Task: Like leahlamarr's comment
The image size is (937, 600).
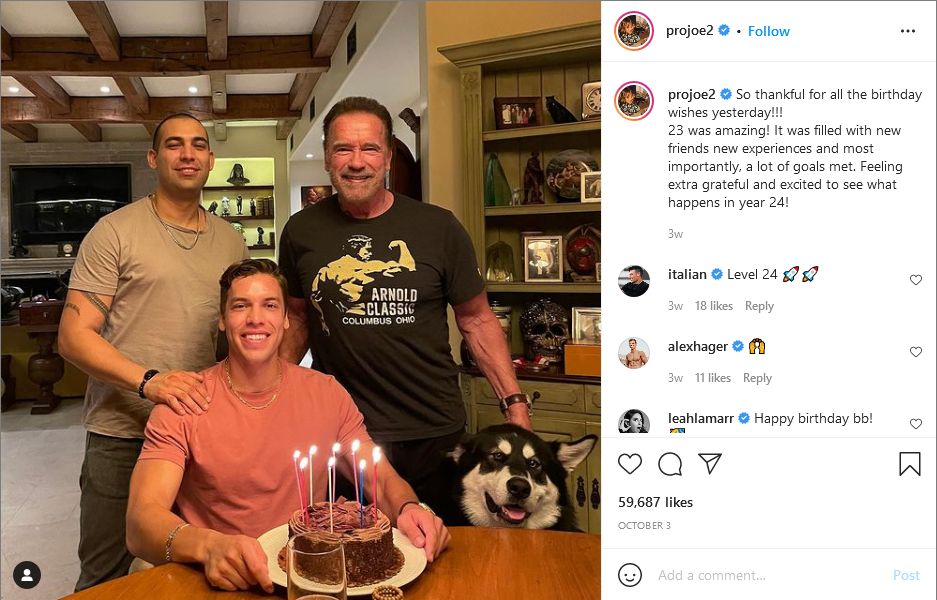Action: (915, 423)
